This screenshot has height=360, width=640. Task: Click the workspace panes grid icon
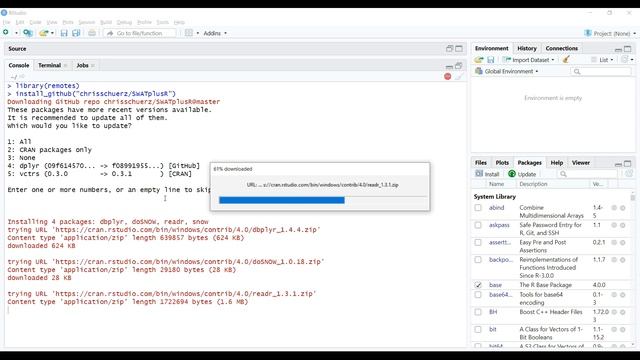[189, 33]
